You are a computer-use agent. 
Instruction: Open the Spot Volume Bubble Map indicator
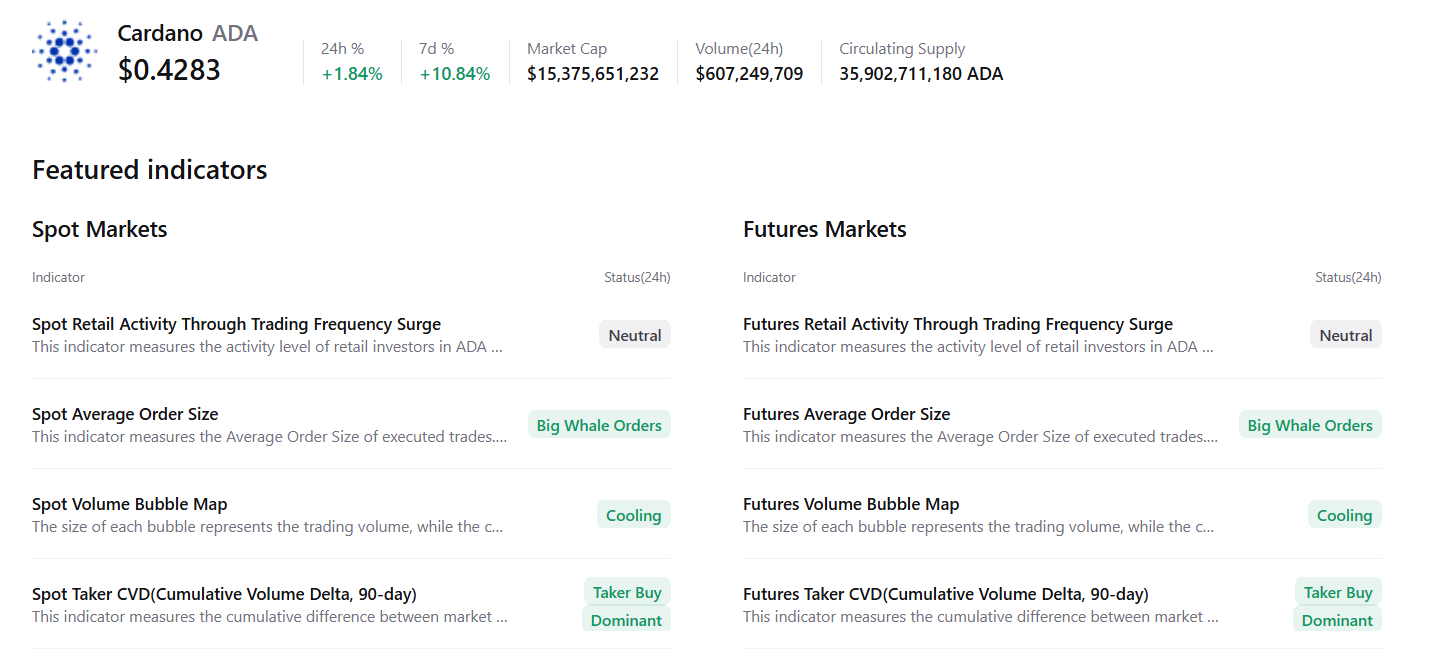(x=129, y=504)
